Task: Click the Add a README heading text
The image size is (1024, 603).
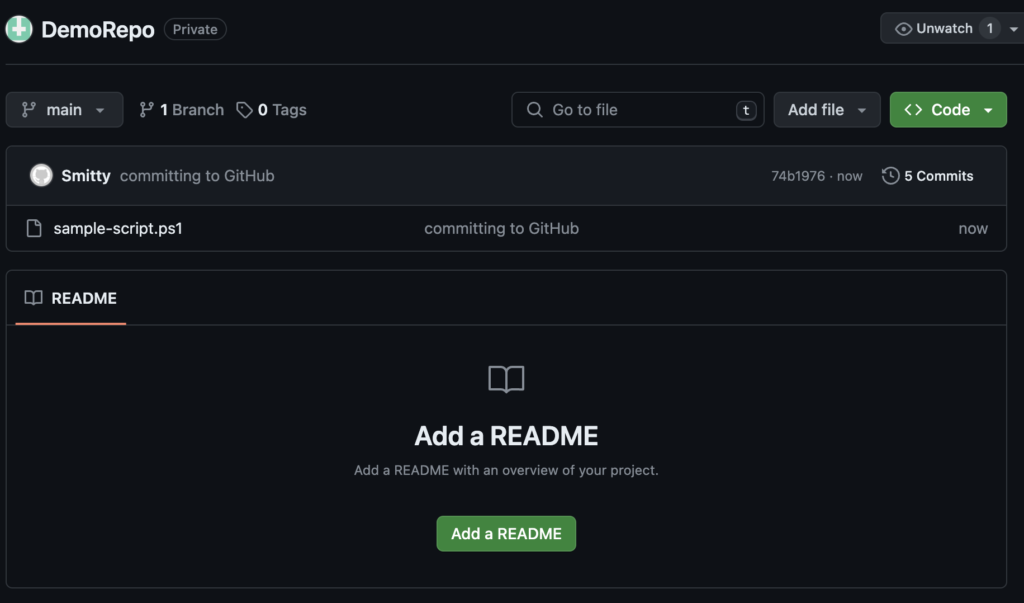Action: (506, 436)
